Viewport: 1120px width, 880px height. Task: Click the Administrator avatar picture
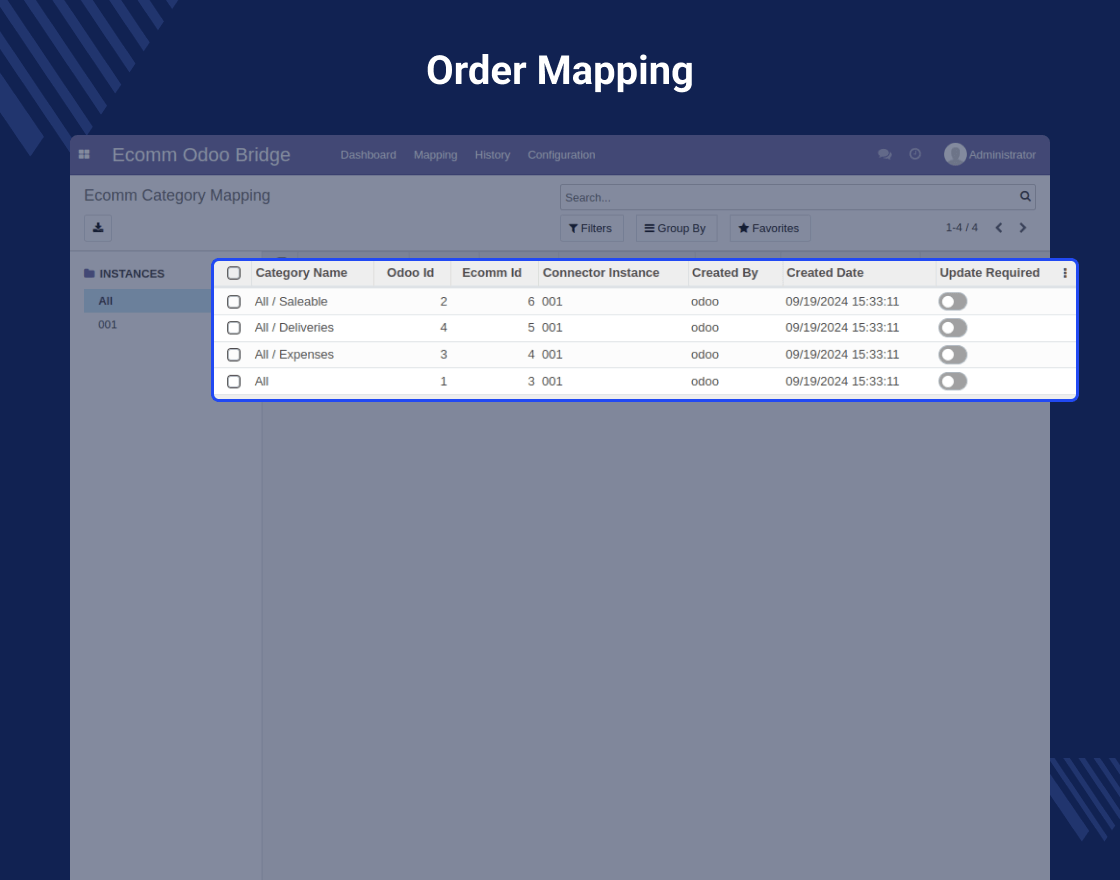pyautogui.click(x=955, y=154)
